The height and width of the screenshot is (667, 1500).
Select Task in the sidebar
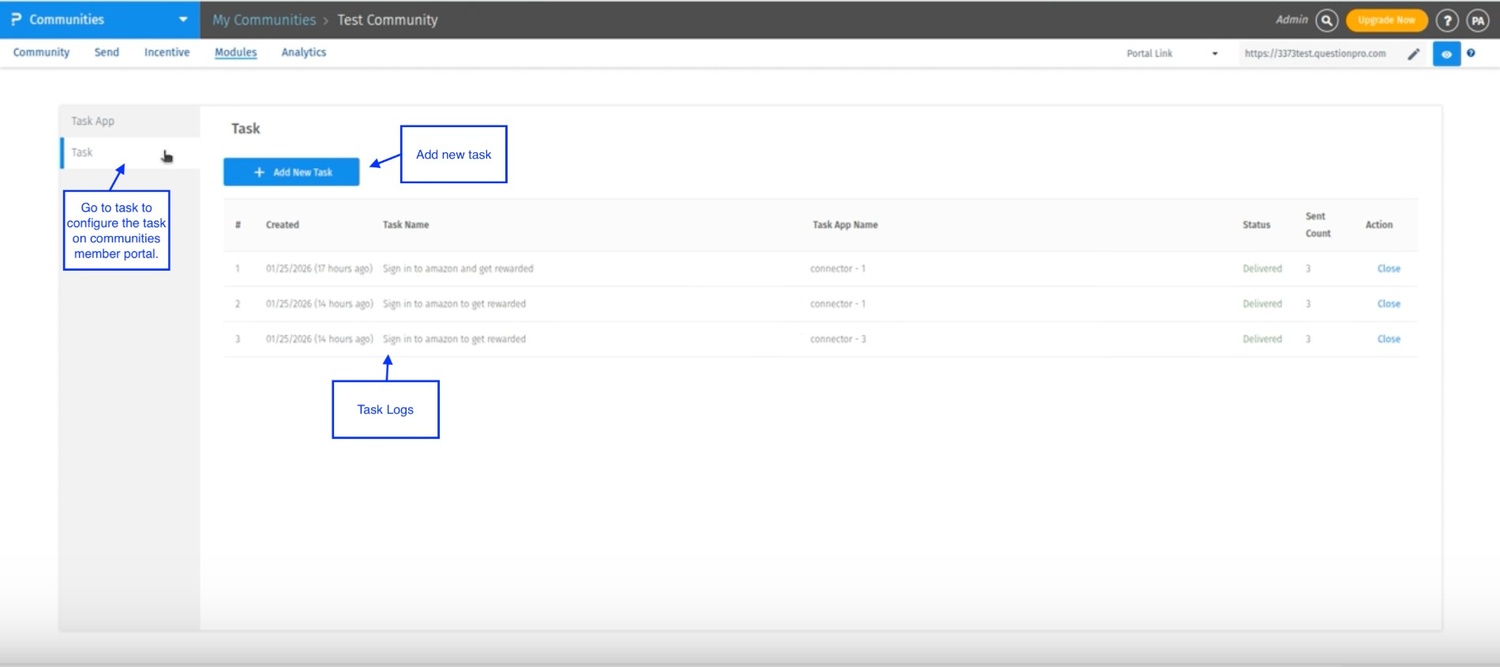click(x=130, y=153)
